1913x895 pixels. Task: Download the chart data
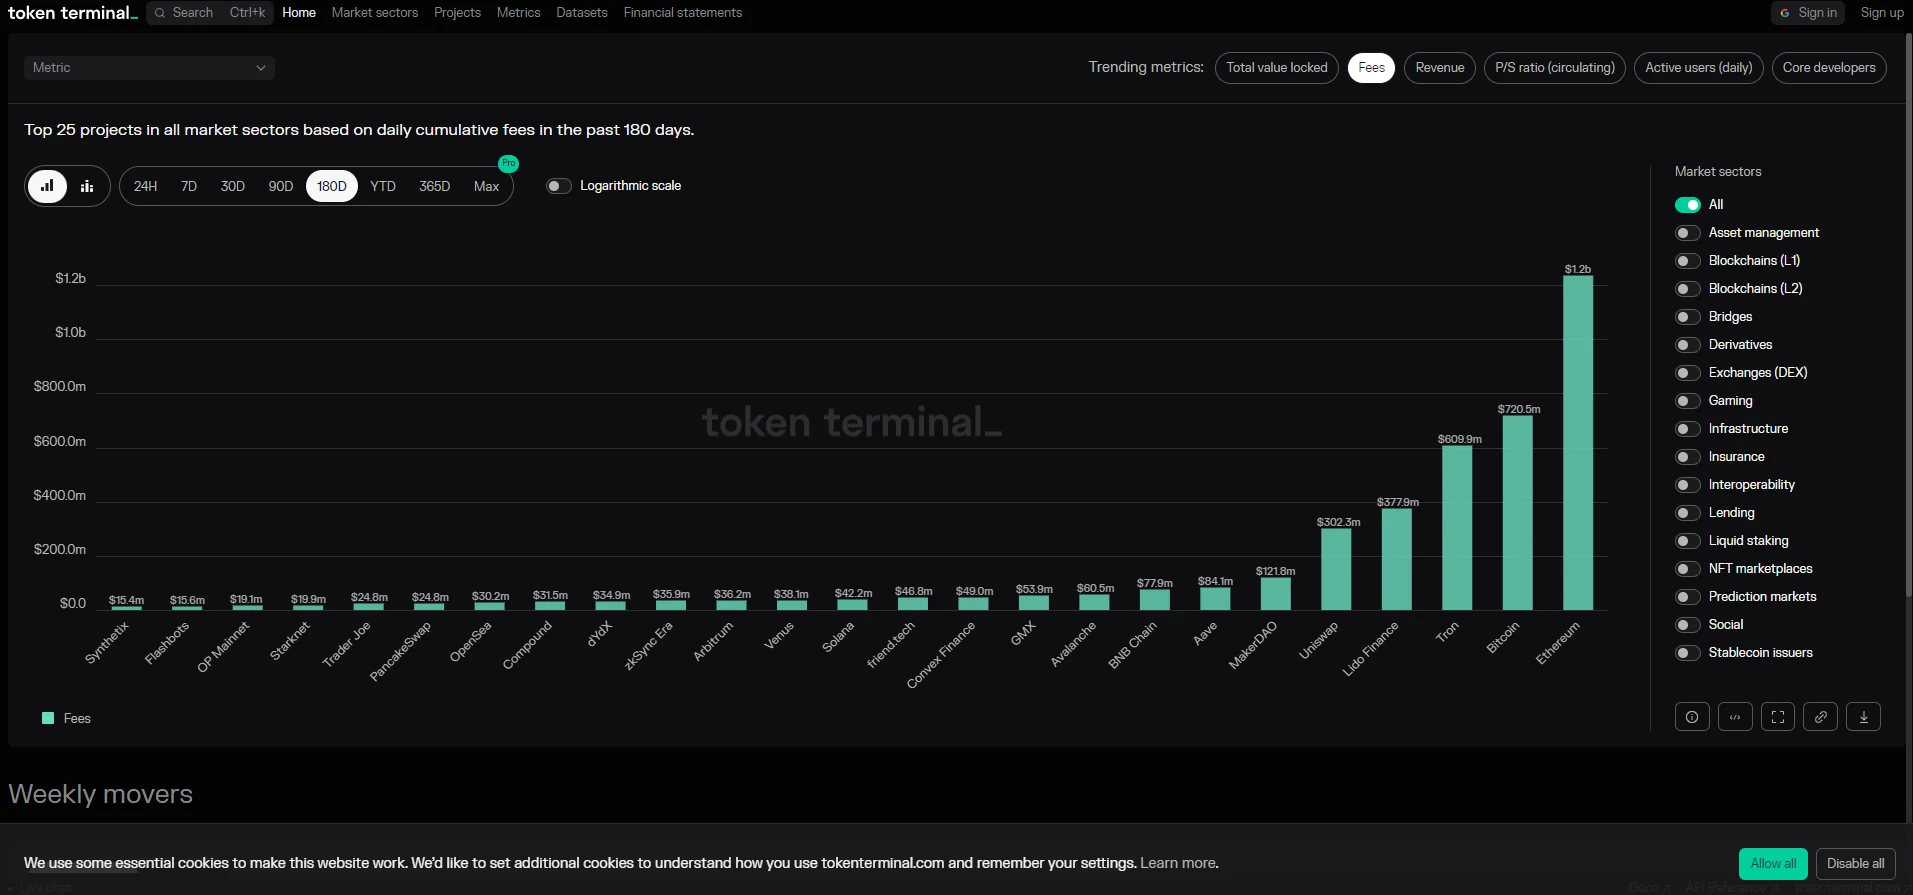tap(1864, 717)
